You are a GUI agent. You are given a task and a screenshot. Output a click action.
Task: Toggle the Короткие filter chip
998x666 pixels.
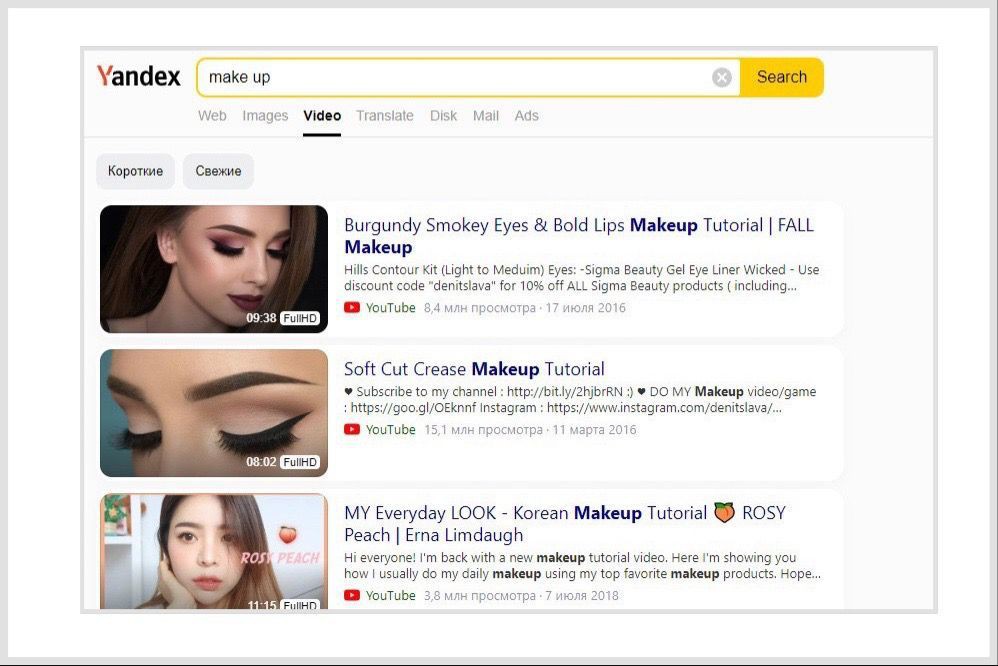(135, 171)
